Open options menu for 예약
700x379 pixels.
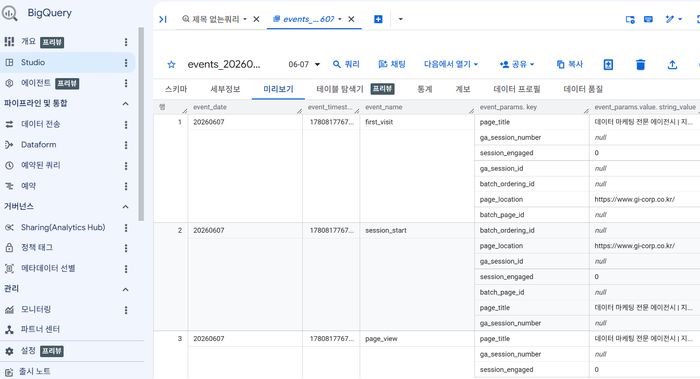[126, 186]
